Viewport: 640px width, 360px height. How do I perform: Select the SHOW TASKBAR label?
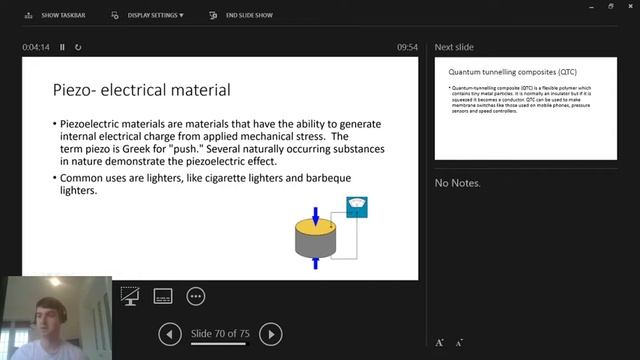pyautogui.click(x=63, y=16)
